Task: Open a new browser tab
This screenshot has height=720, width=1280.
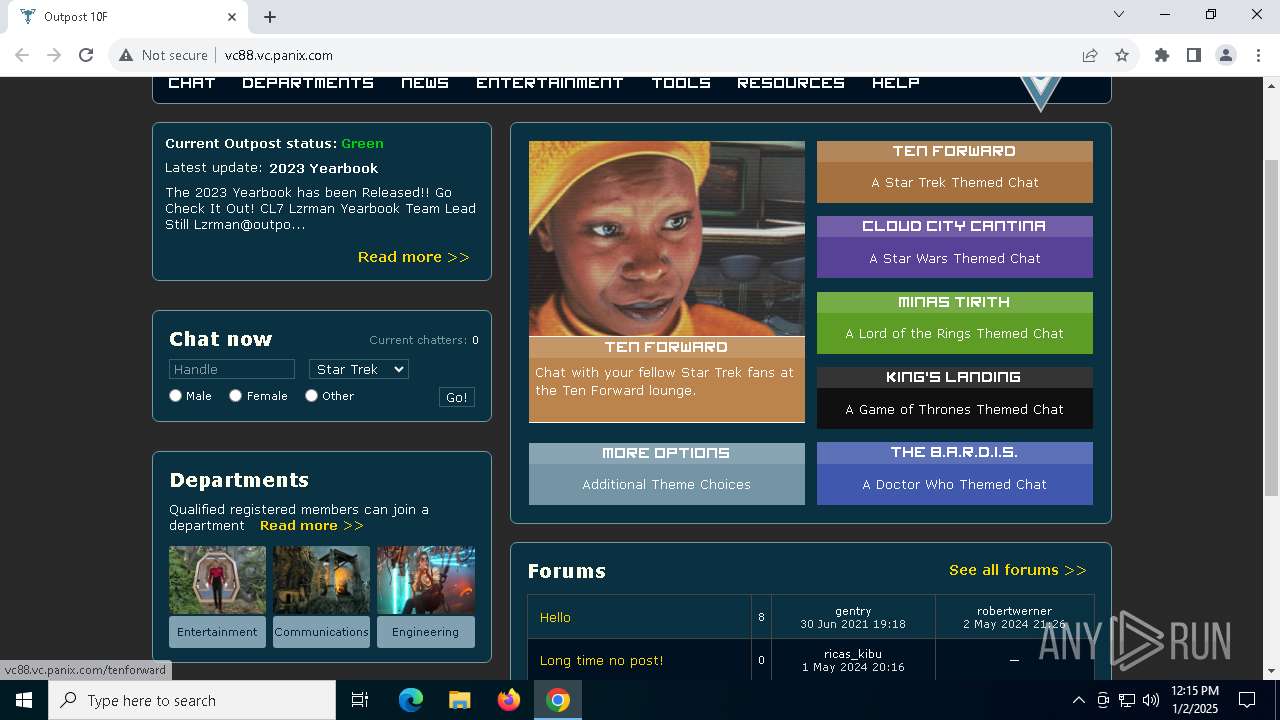Action: [270, 17]
